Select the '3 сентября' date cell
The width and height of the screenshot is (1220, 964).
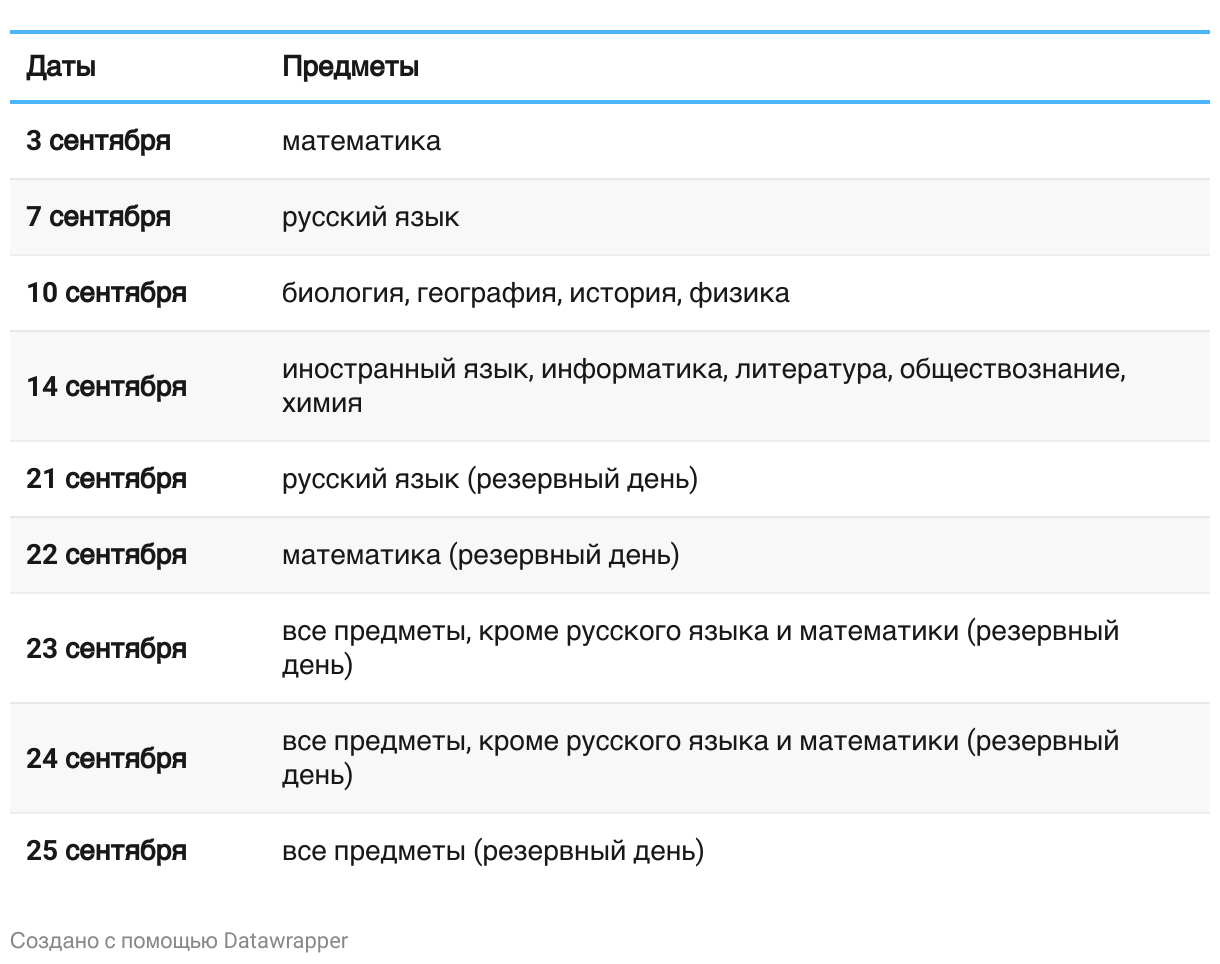(x=98, y=141)
